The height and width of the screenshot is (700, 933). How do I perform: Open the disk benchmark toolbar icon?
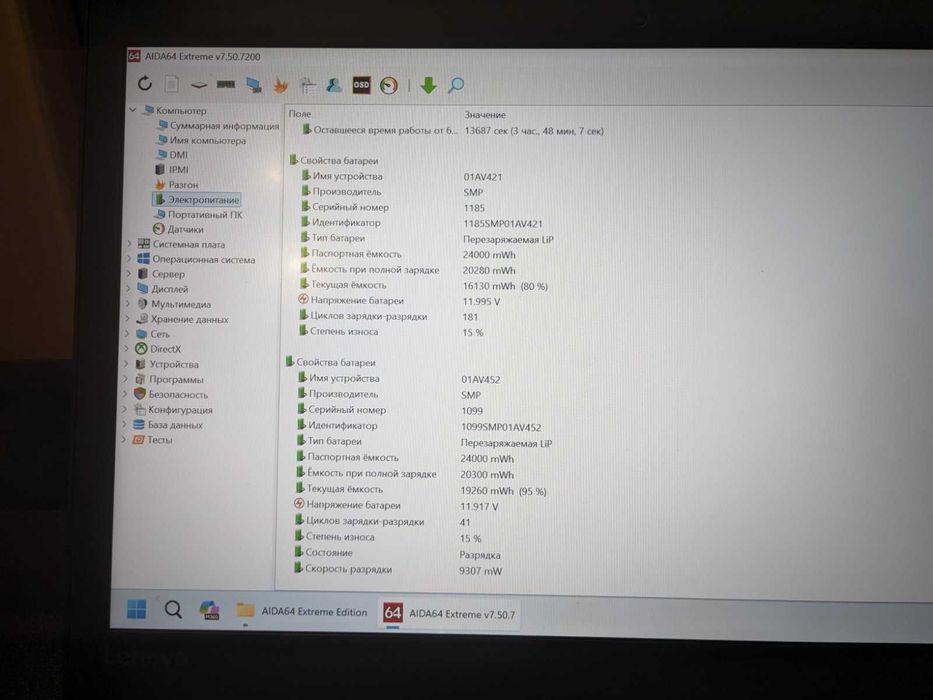pos(199,85)
